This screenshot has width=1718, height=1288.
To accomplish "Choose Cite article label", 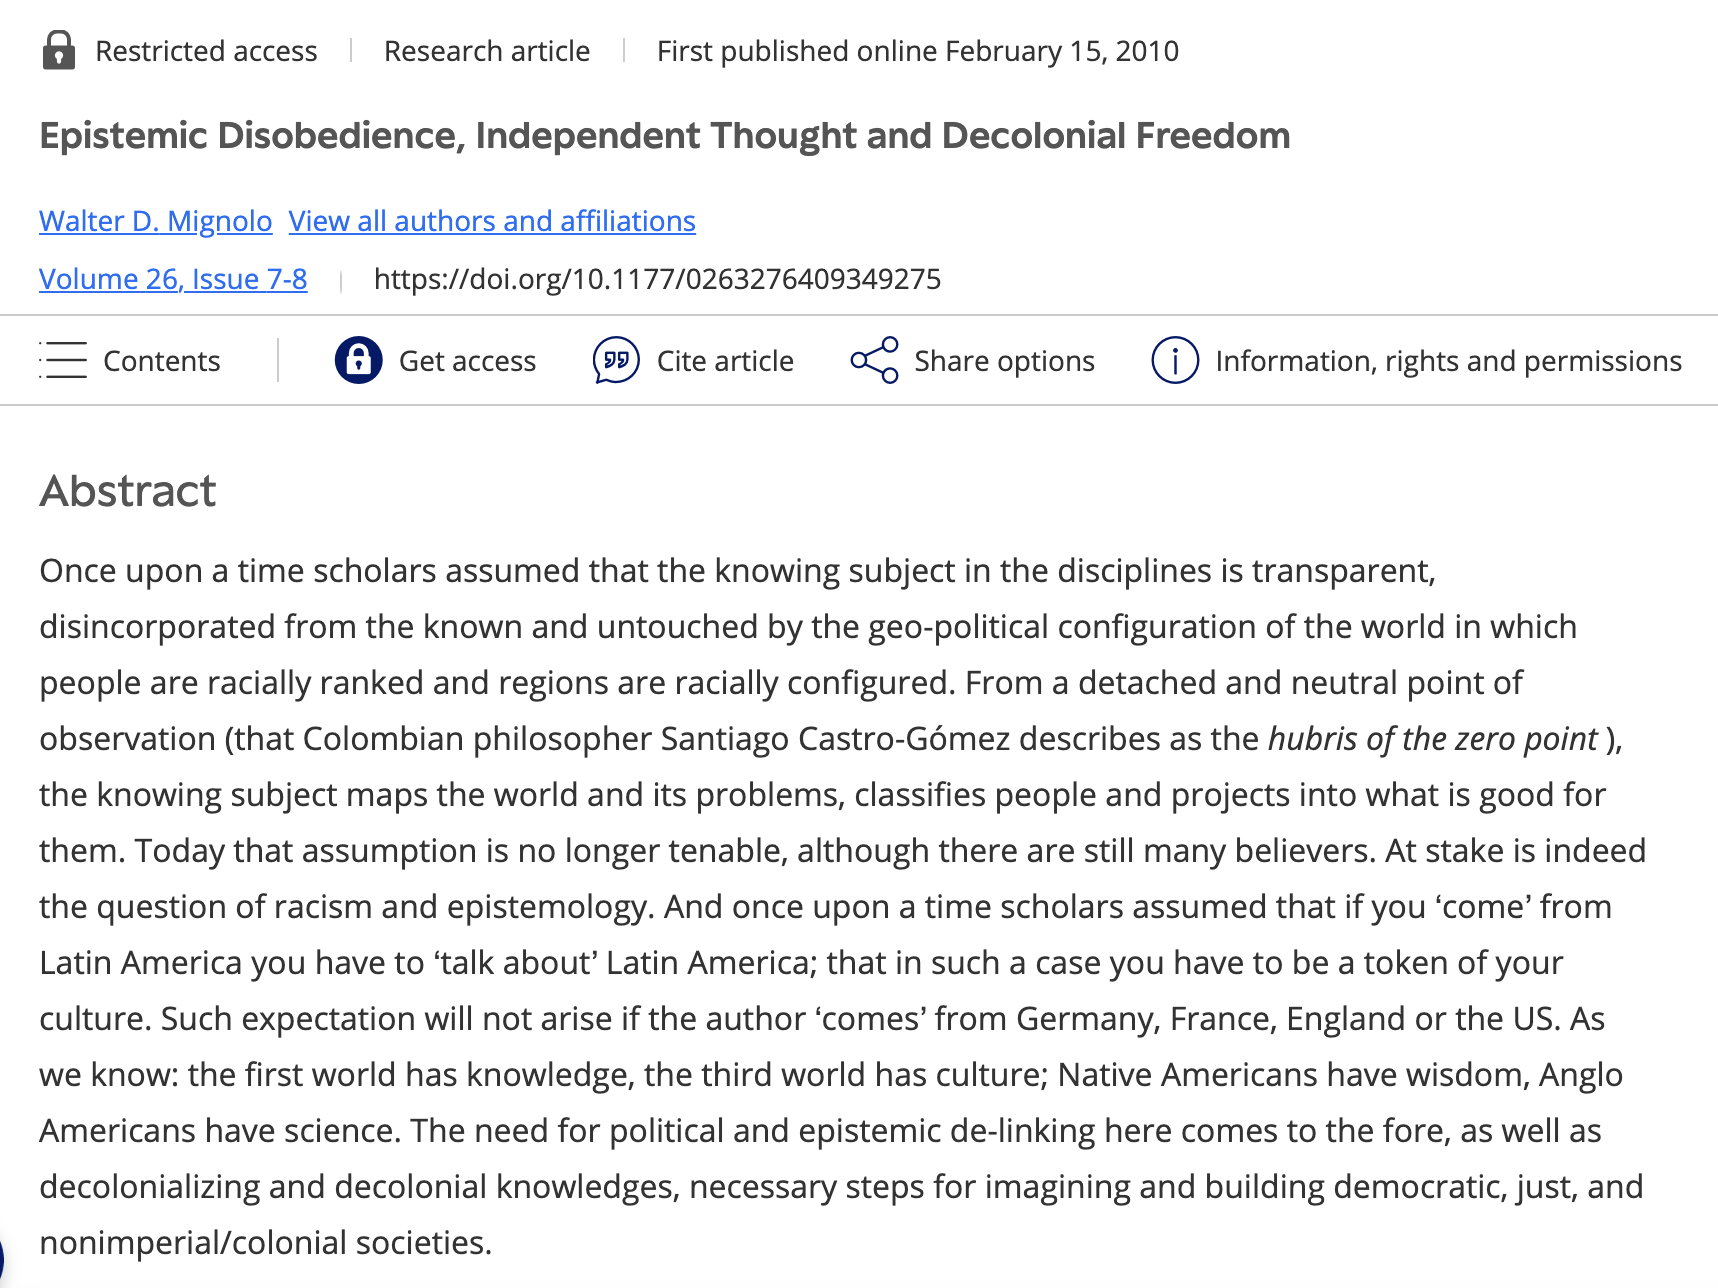I will click(725, 361).
